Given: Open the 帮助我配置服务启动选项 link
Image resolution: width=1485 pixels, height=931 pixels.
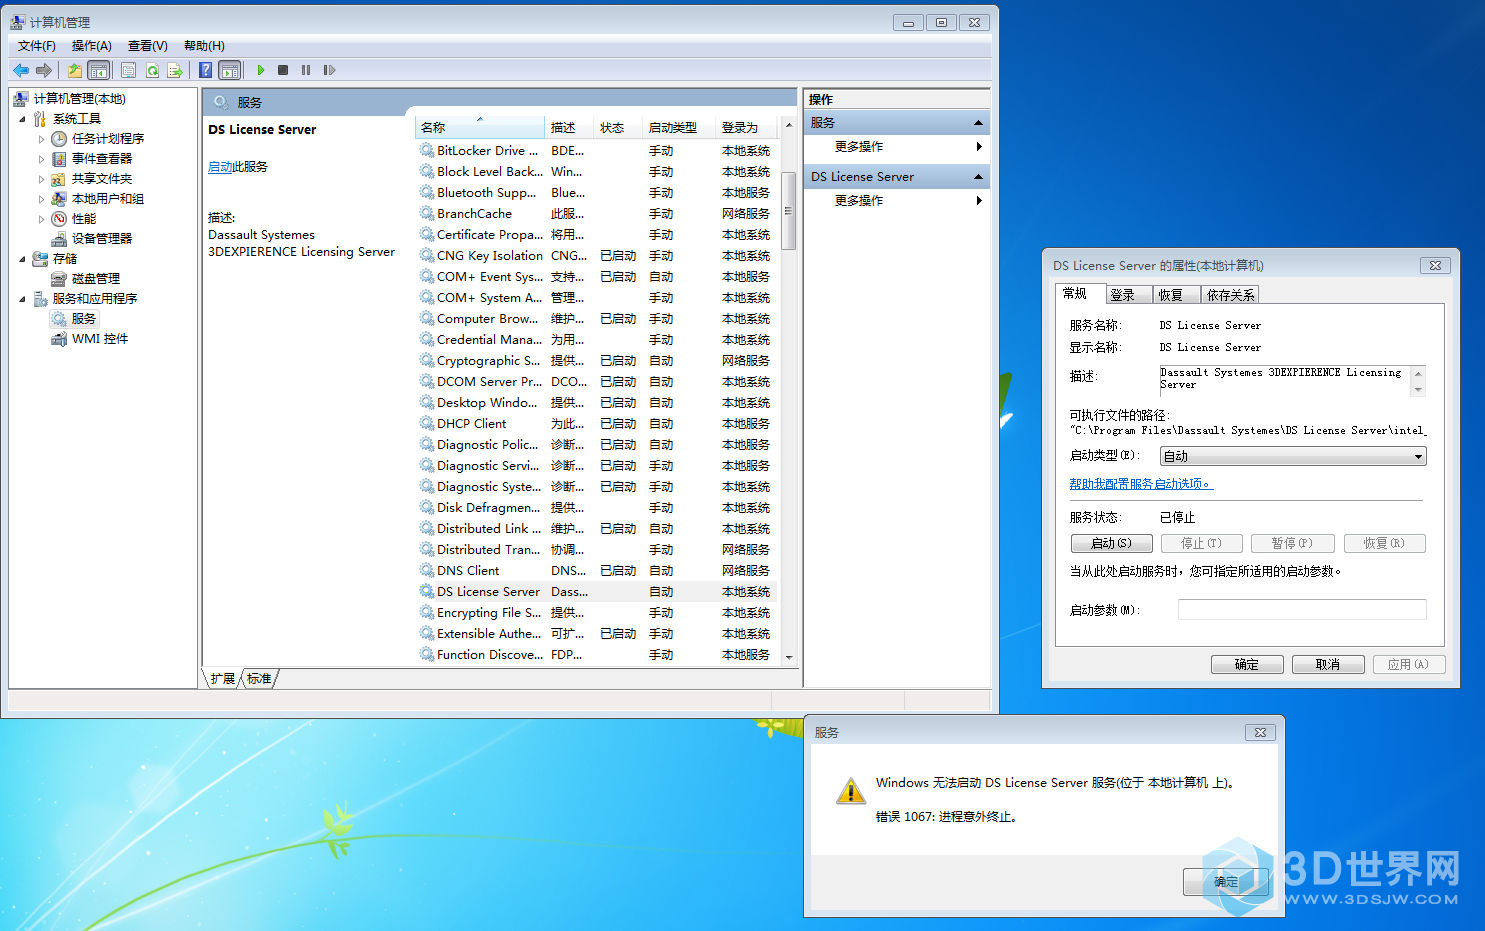Looking at the screenshot, I should [1141, 484].
